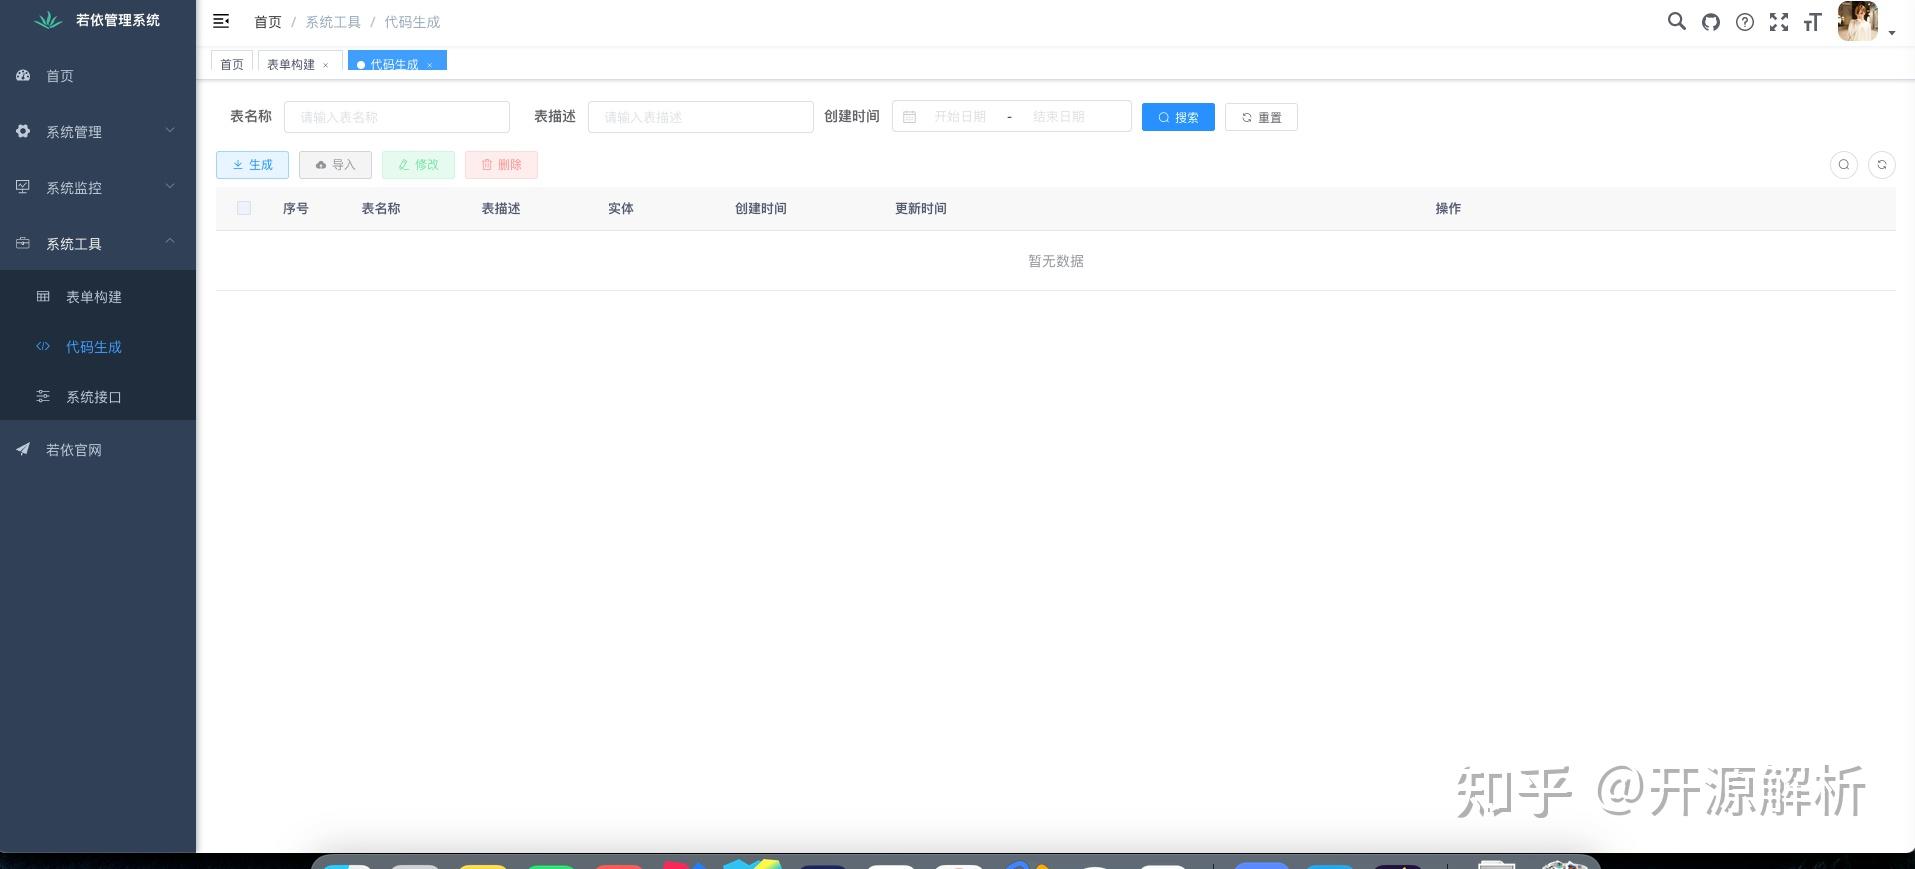This screenshot has width=1915, height=869.
Task: Click the 系统管理 gear icon
Action: tap(23, 131)
